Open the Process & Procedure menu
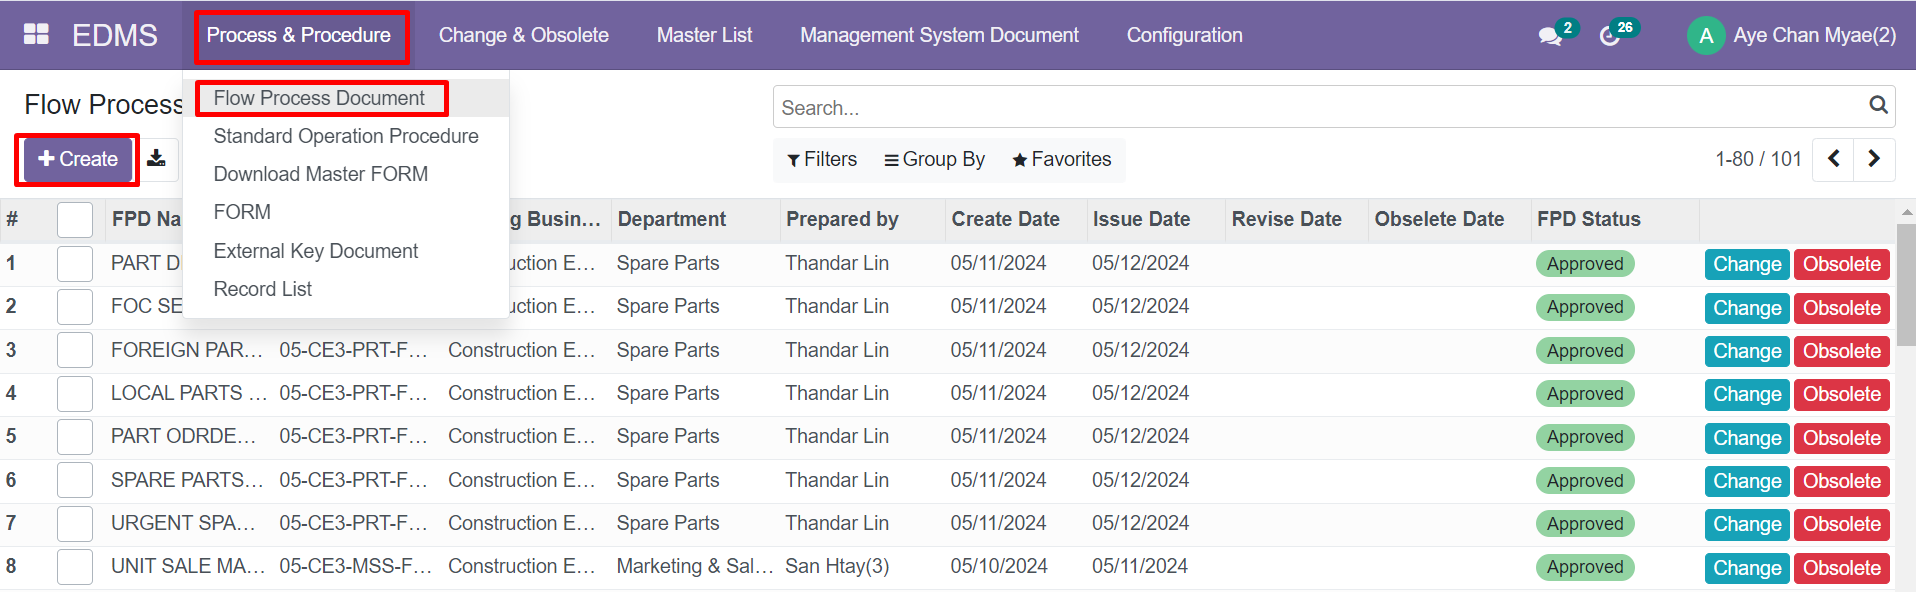This screenshot has width=1916, height=592. 299,35
